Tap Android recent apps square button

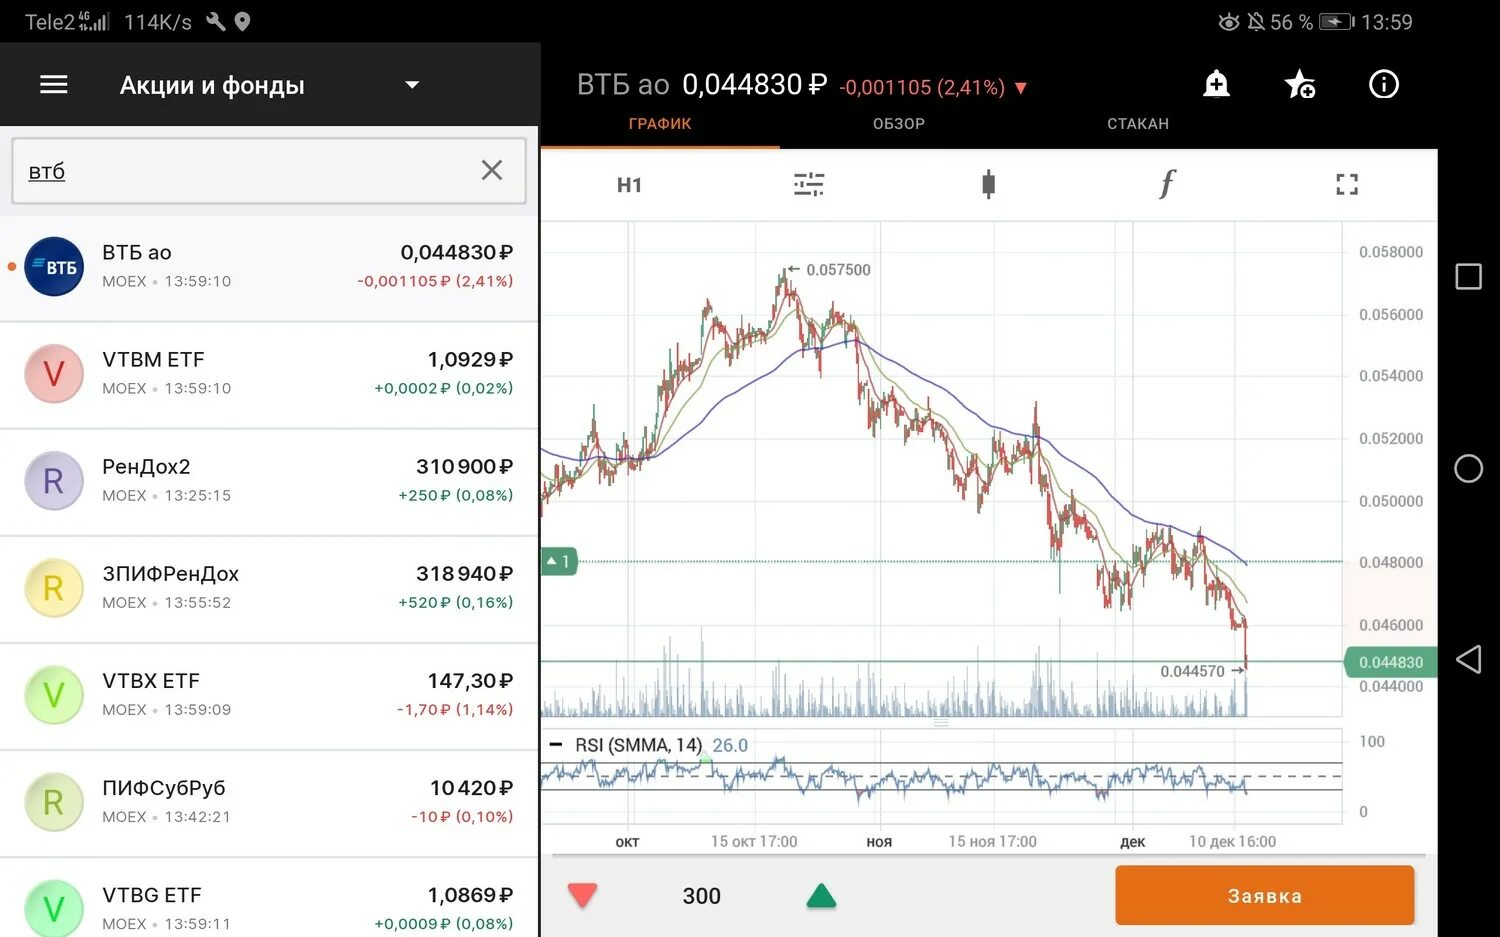(x=1468, y=276)
